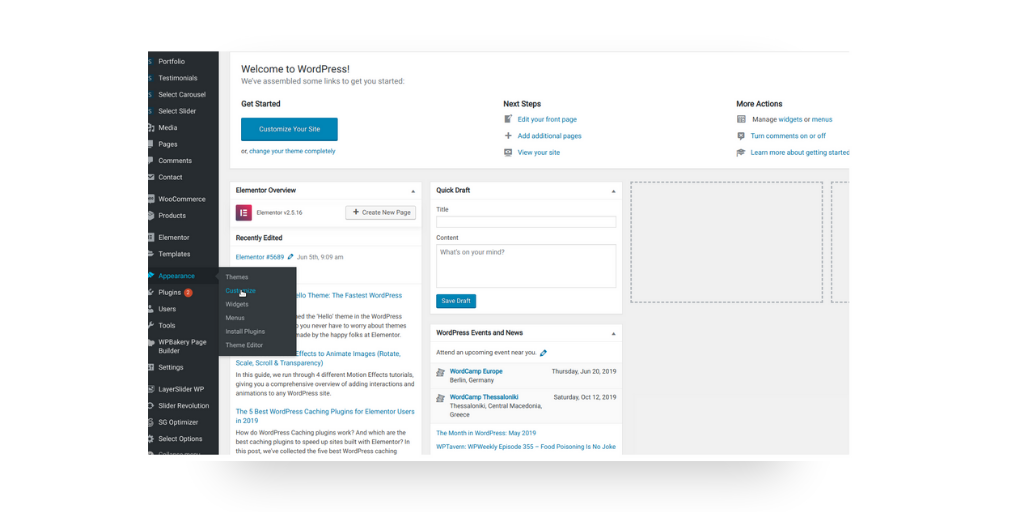Click the Elementor sidebar menu icon

point(151,238)
